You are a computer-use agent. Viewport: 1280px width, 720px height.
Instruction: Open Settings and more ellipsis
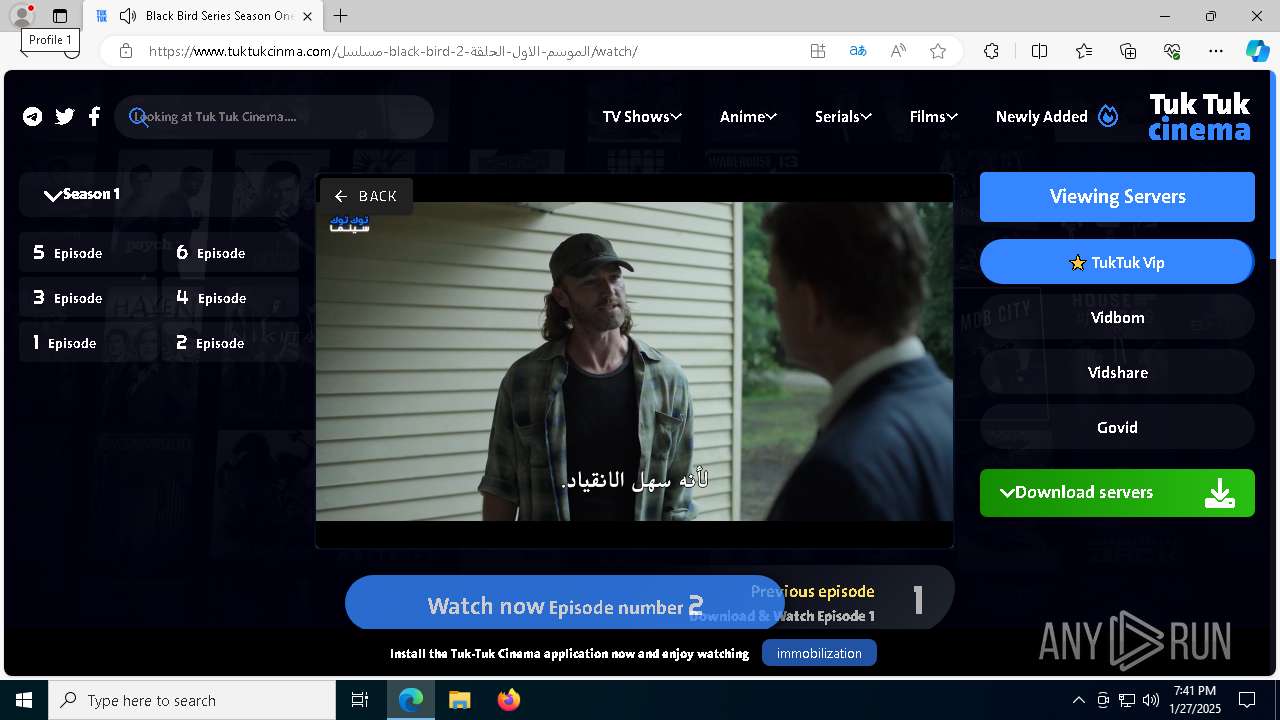(x=1216, y=51)
